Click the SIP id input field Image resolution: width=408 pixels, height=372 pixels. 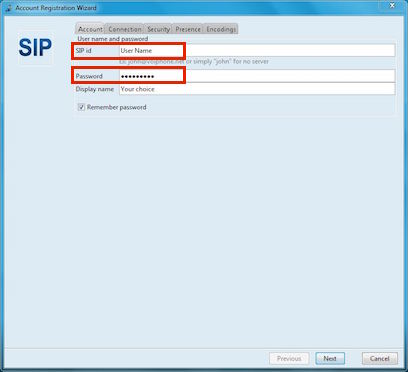point(257,51)
